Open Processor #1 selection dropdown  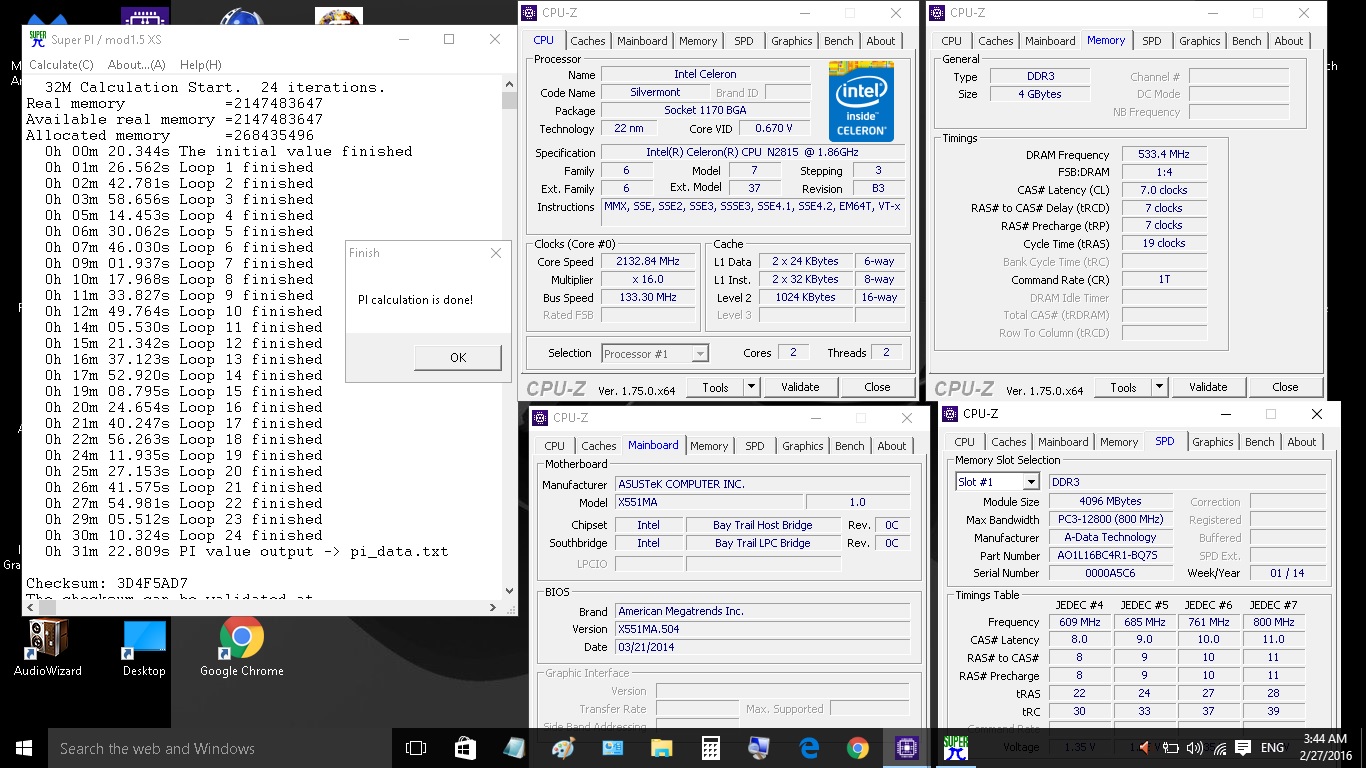click(655, 353)
